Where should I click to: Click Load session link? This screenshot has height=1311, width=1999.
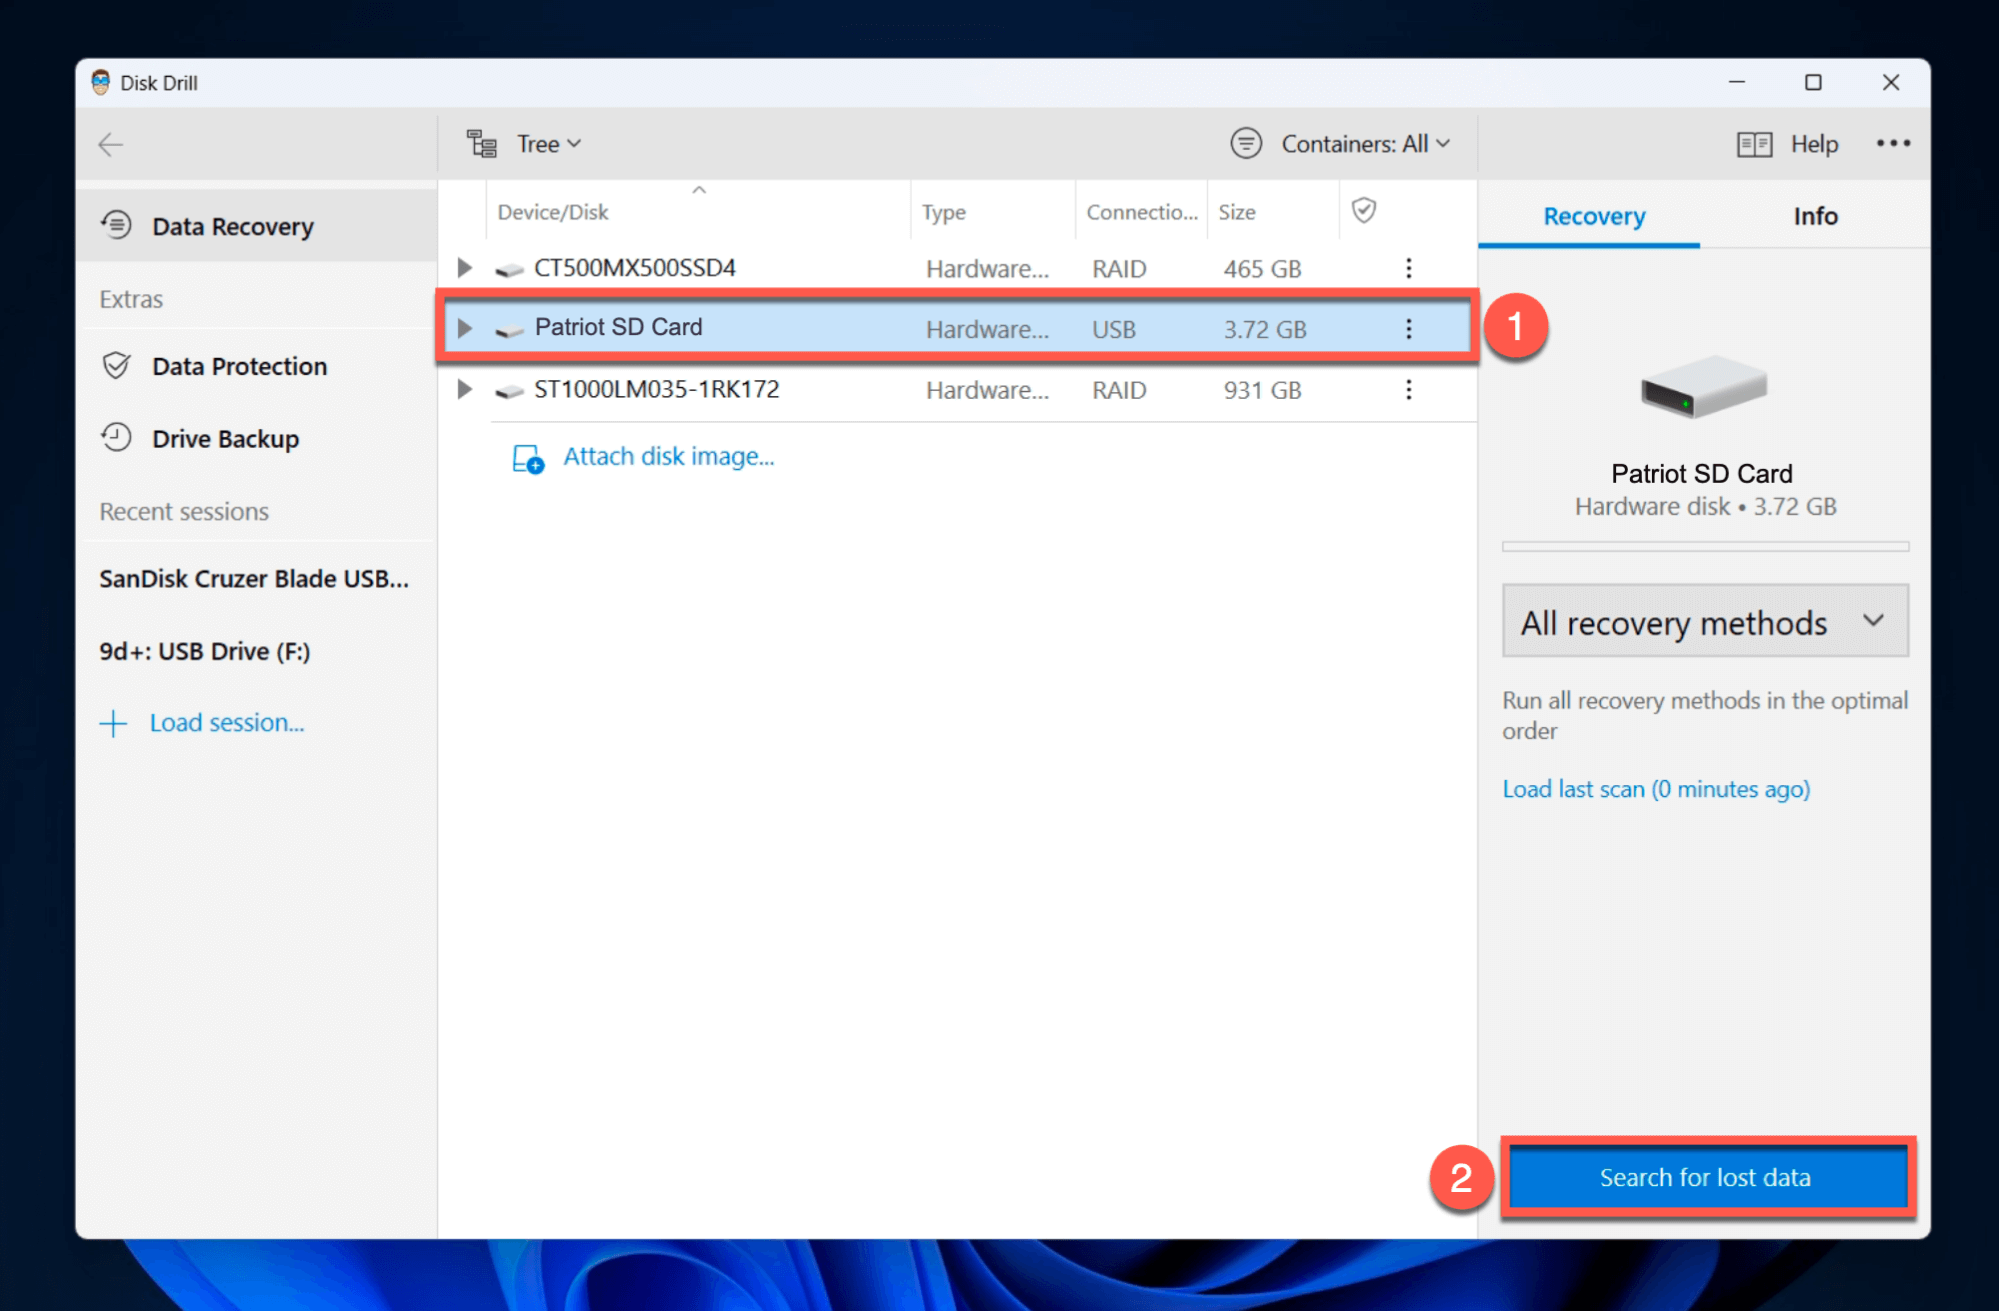tap(227, 723)
